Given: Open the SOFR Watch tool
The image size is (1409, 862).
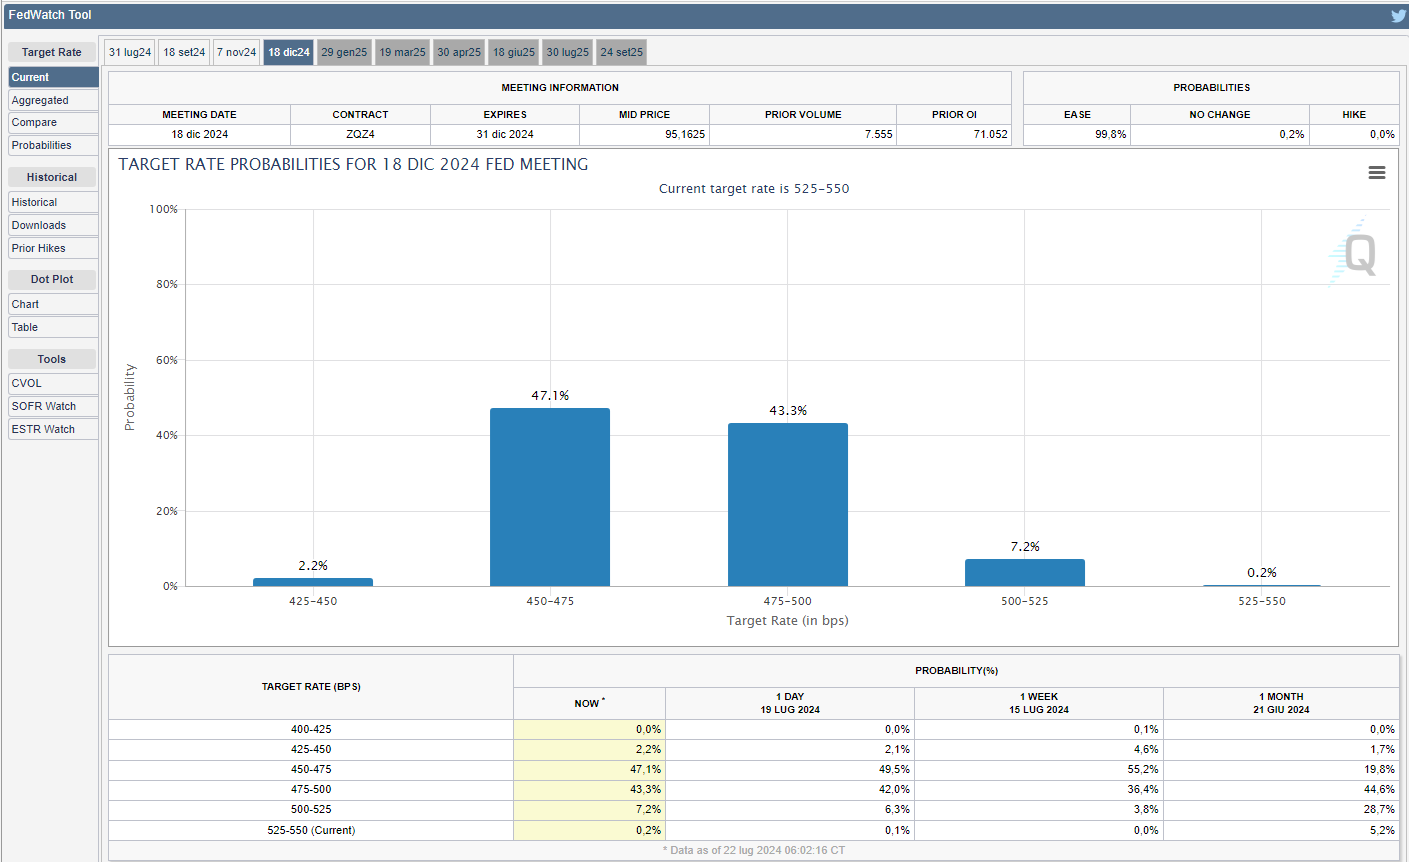Looking at the screenshot, I should pos(54,406).
